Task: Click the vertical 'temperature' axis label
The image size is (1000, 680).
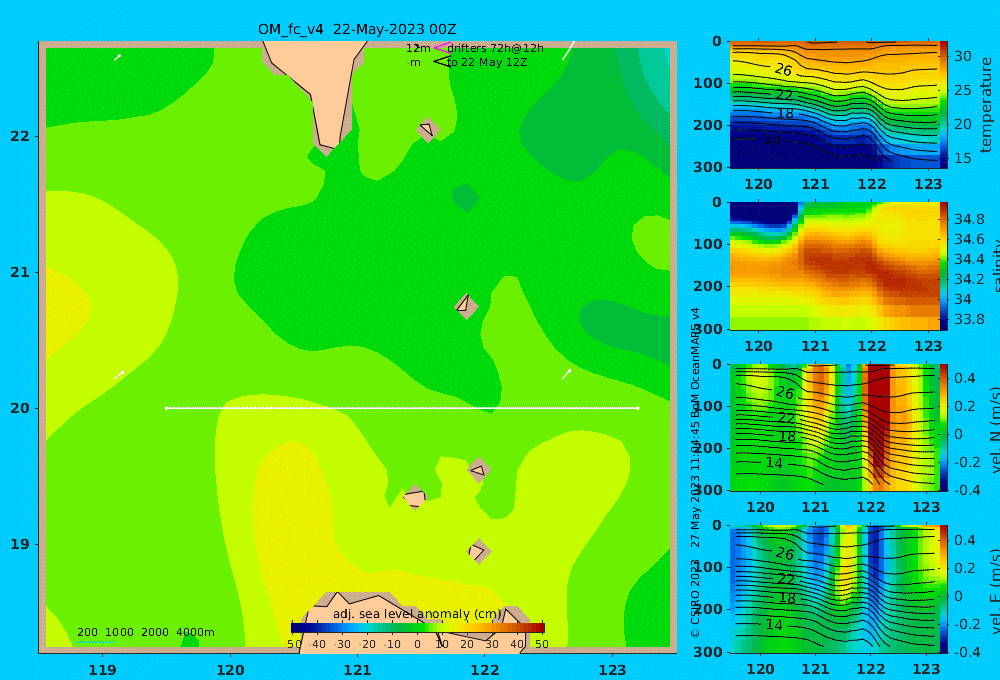Action: (x=986, y=105)
